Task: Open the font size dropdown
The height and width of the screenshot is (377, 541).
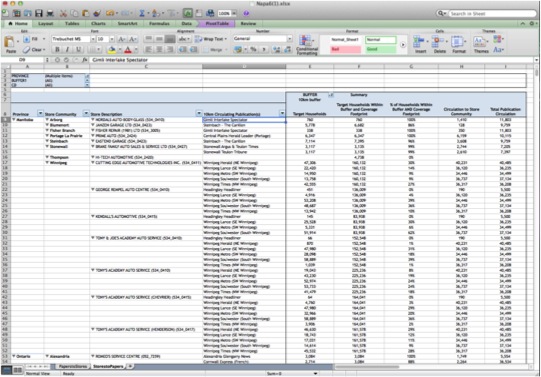Action: click(x=112, y=39)
